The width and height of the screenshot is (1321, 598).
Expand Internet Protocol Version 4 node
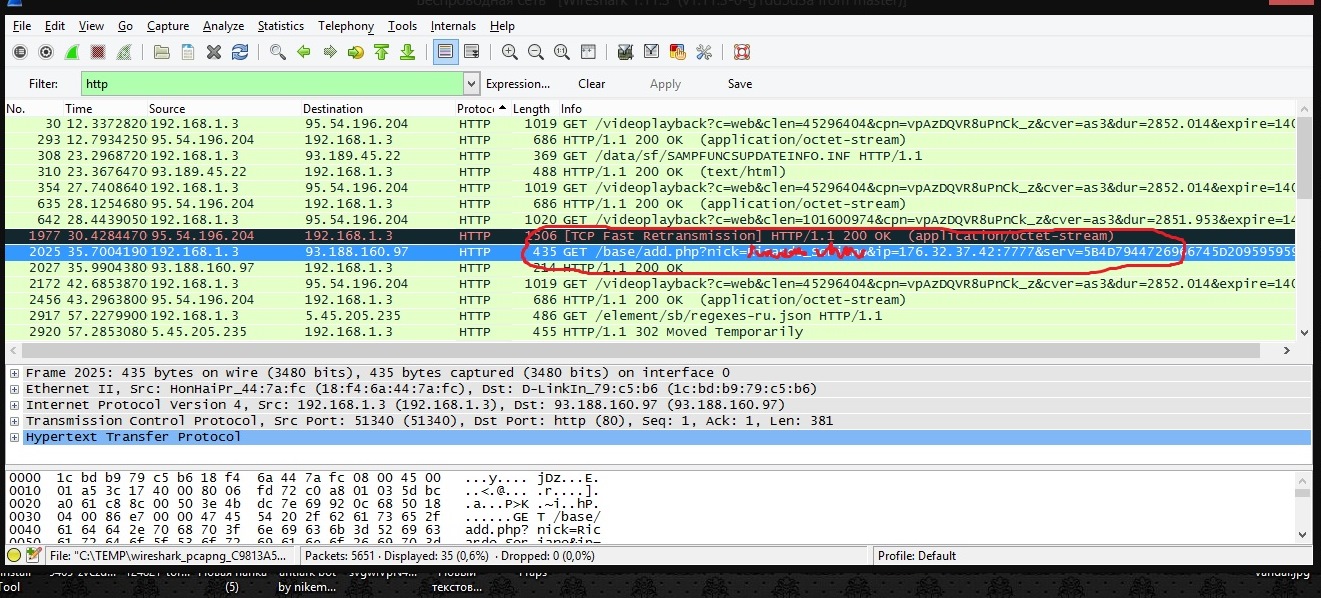[x=14, y=405]
